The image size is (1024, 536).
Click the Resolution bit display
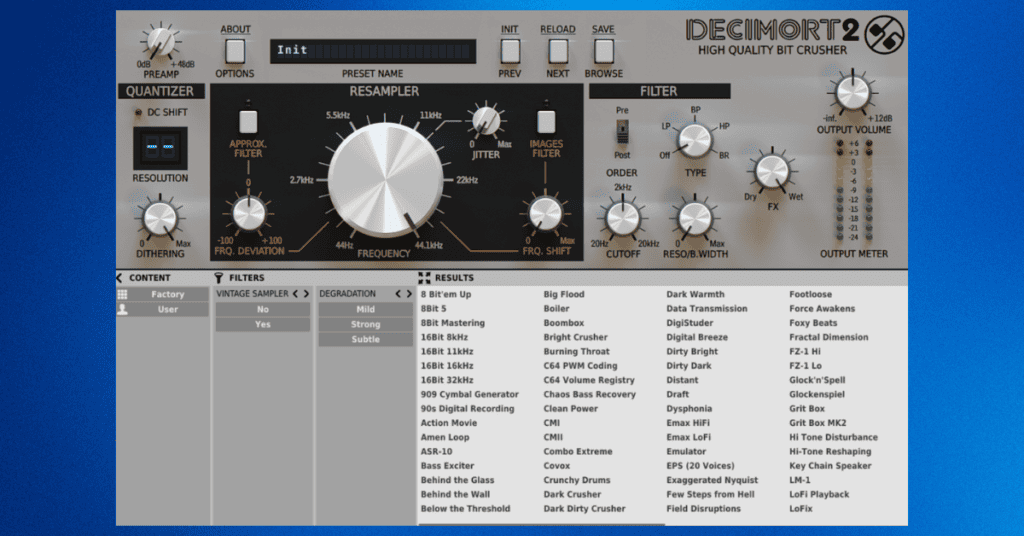160,147
